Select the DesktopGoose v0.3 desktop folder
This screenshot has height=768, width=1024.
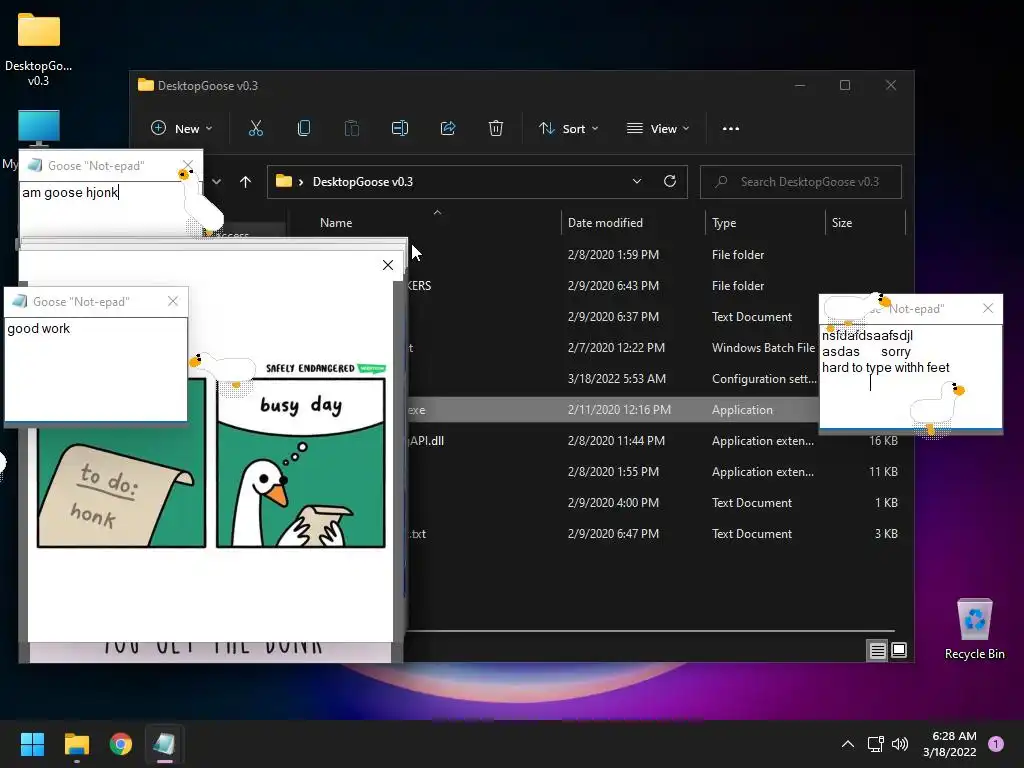39,49
